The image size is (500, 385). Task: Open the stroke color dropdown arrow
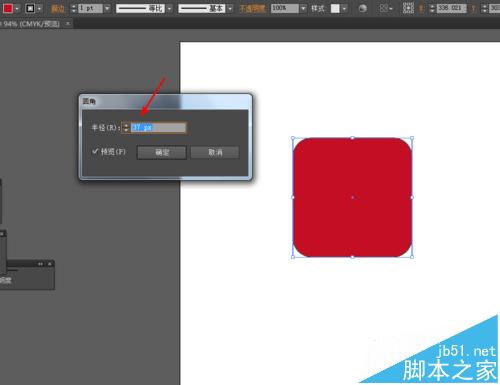(39, 9)
